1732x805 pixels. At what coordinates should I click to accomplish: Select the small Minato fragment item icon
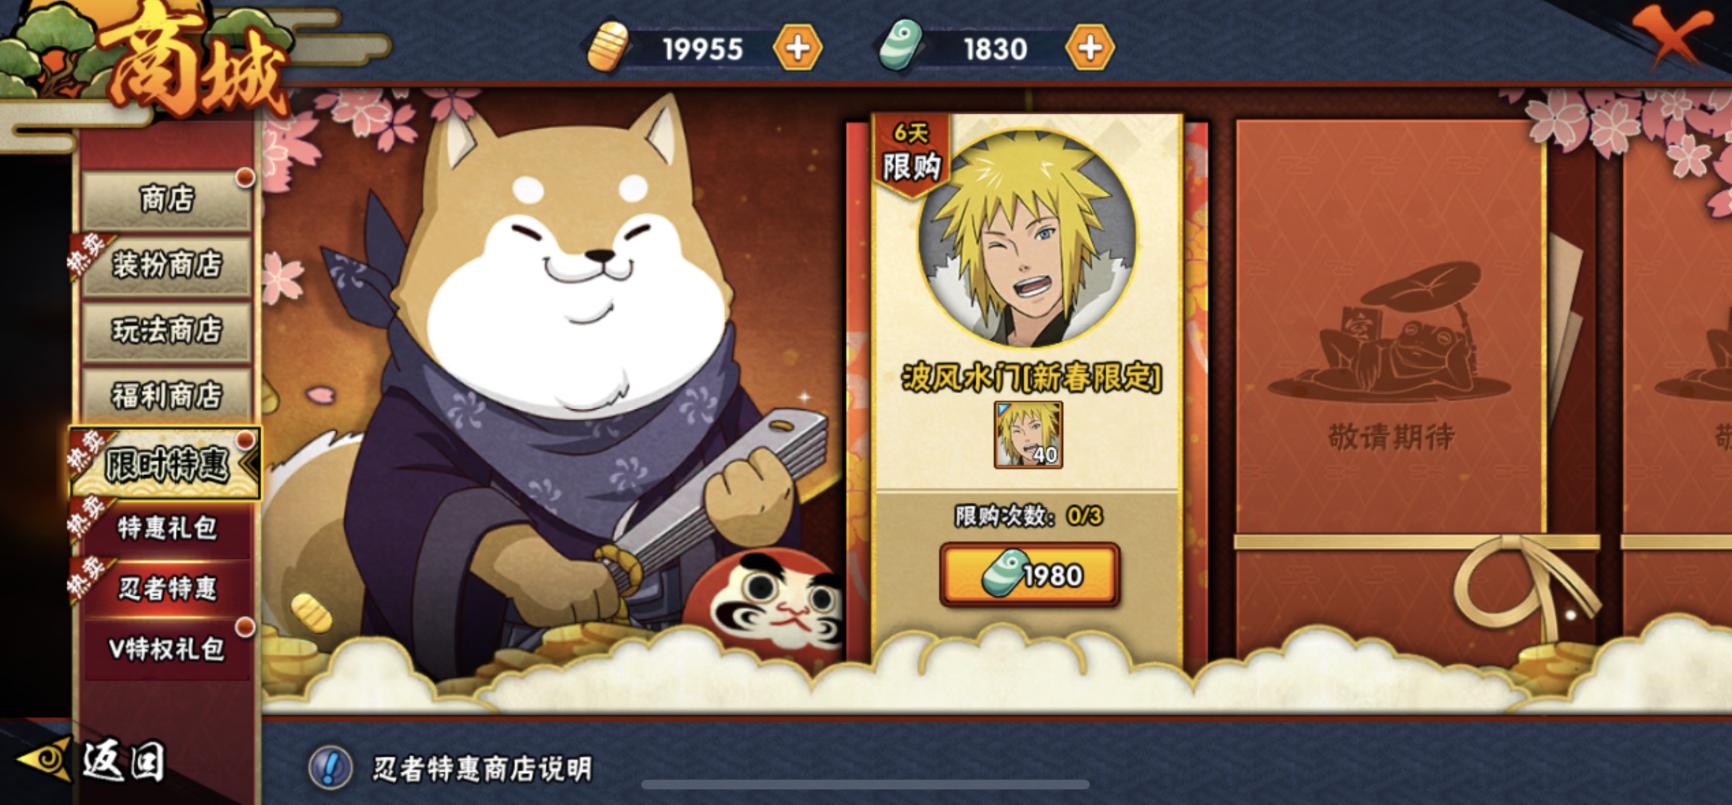pos(1028,435)
